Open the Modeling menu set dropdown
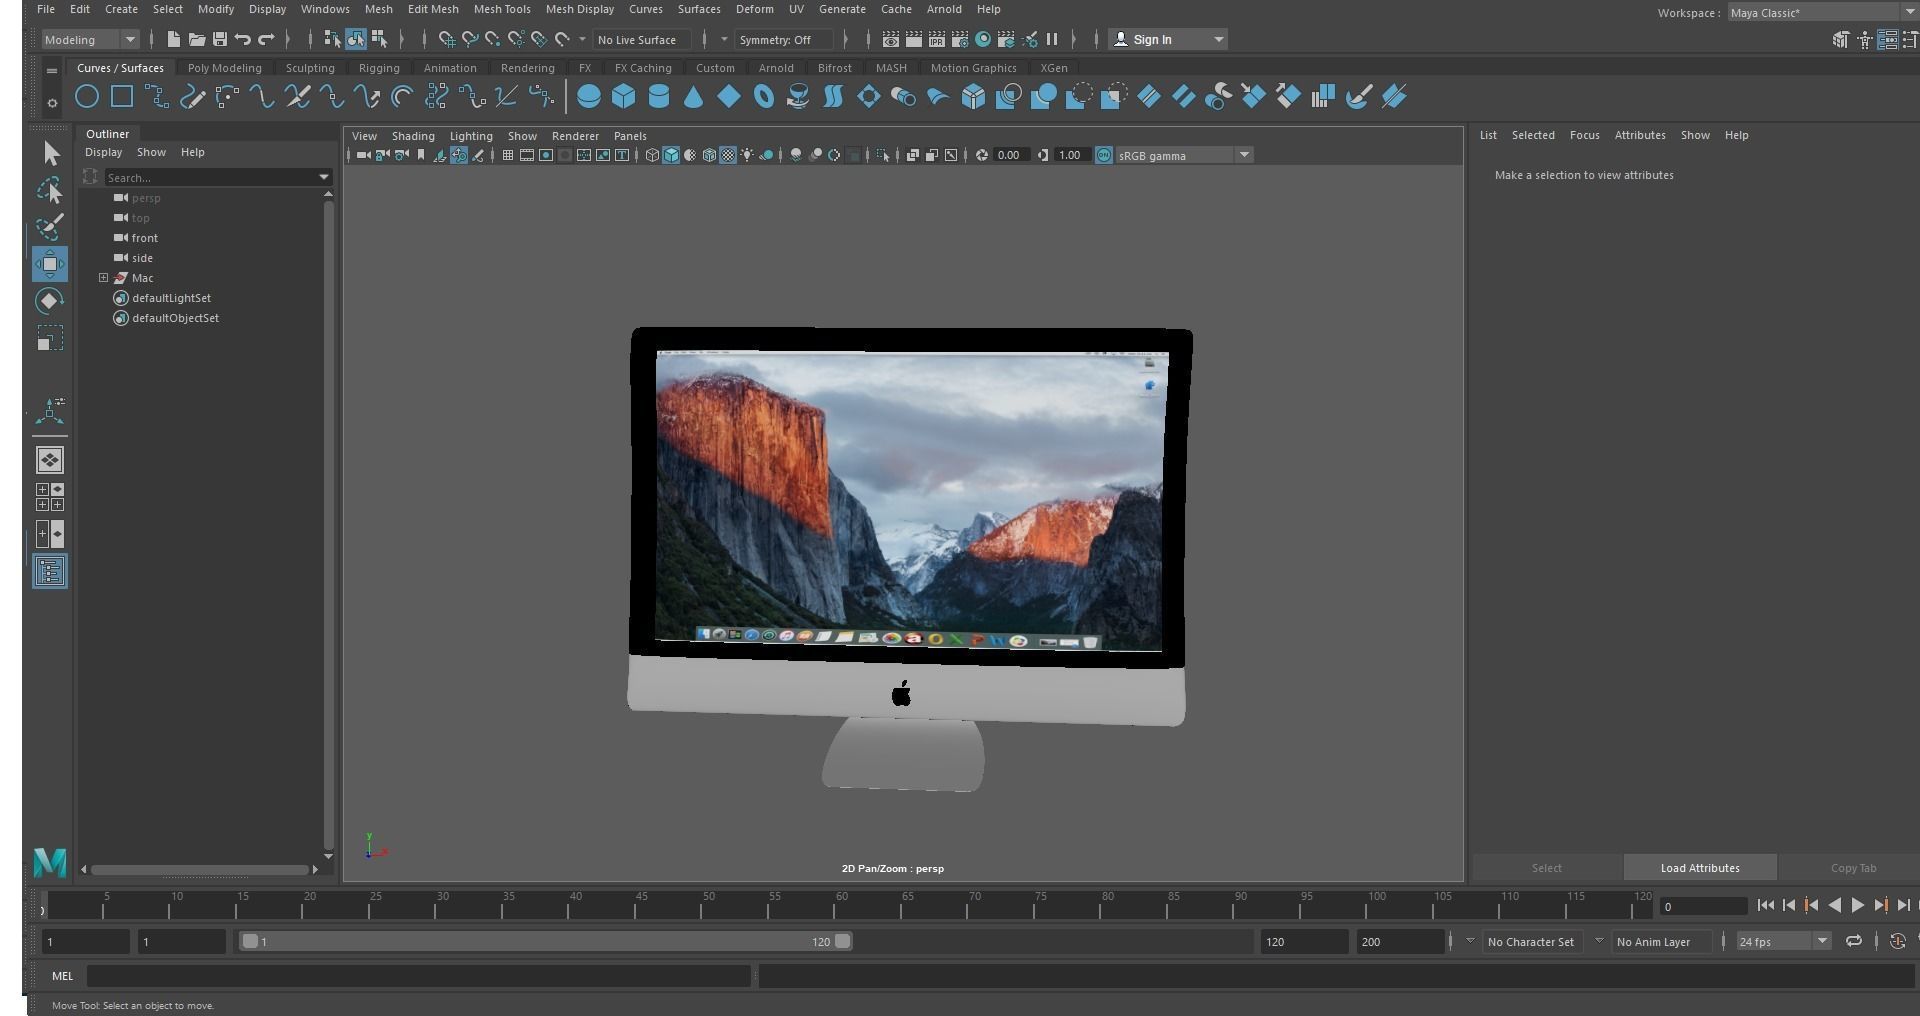Viewport: 1920px width, 1016px height. point(90,40)
